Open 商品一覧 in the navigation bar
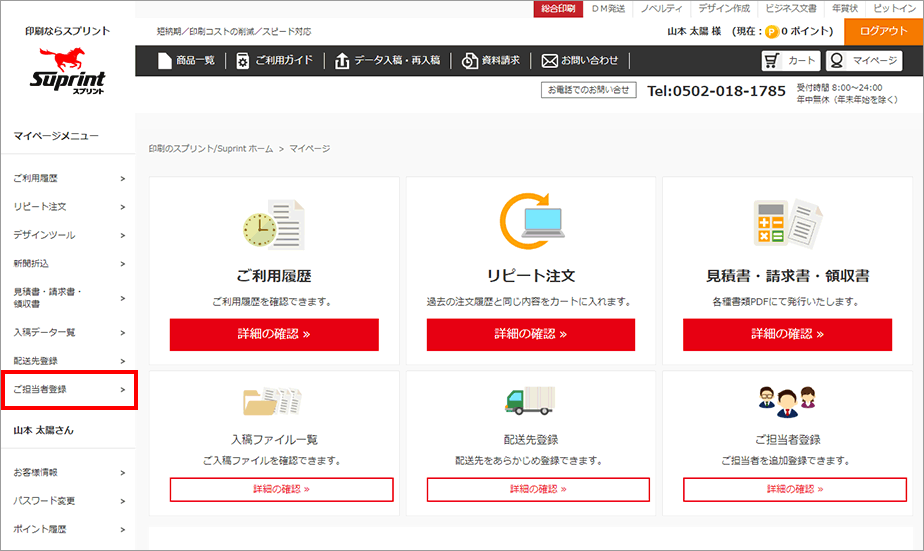Viewport: 924px width, 551px height. (x=195, y=61)
